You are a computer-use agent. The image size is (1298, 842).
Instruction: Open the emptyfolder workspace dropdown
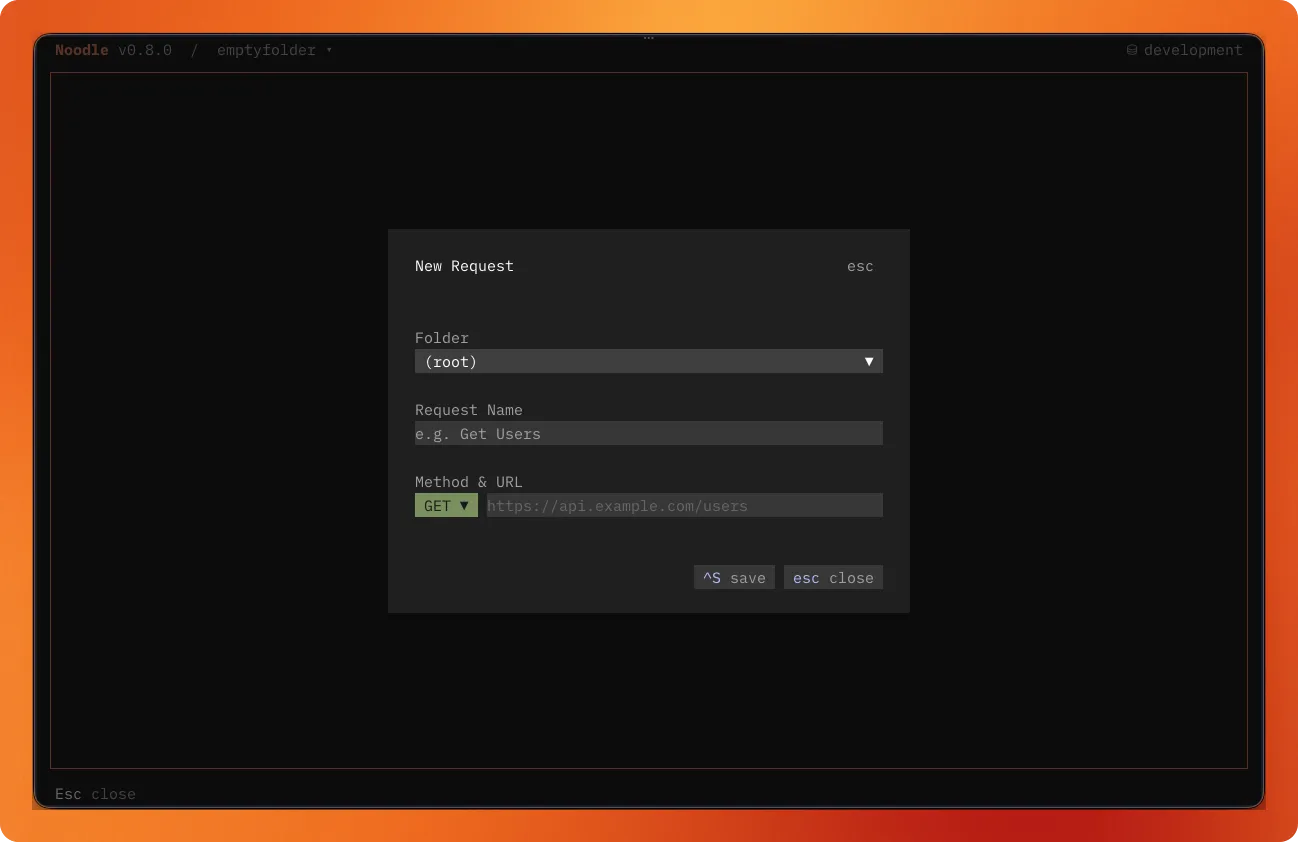click(x=274, y=50)
